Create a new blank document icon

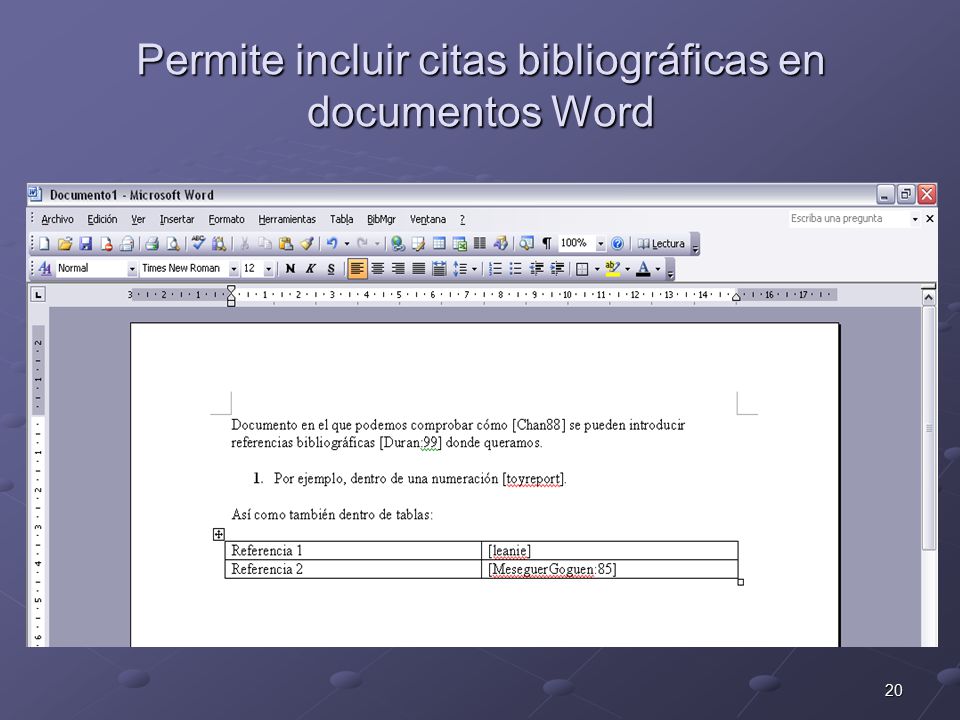44,244
